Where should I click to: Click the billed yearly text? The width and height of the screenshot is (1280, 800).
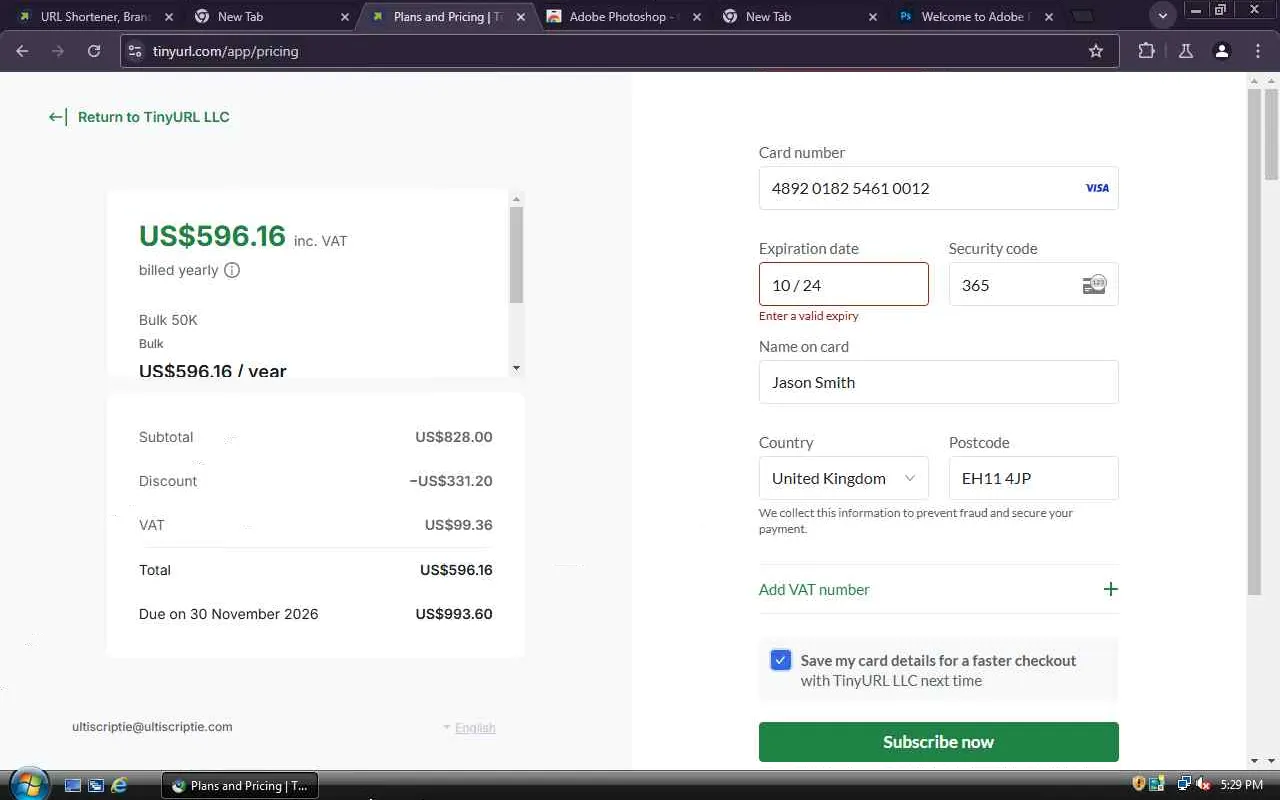pyautogui.click(x=179, y=270)
